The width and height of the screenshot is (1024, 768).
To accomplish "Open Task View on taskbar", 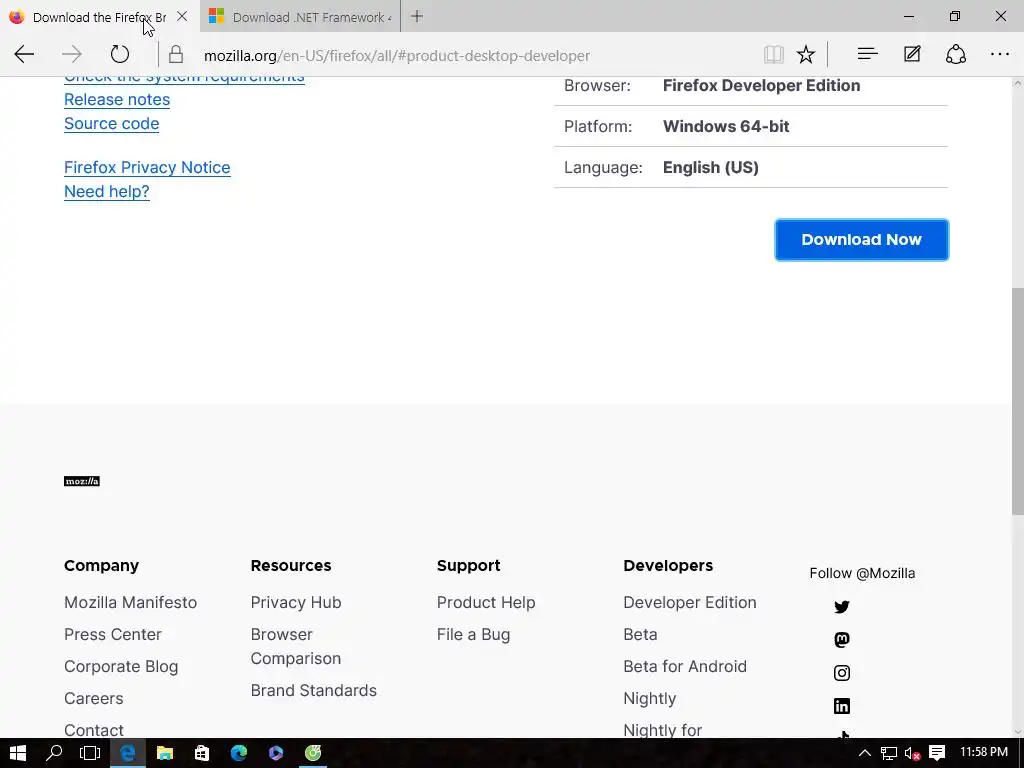I will 90,753.
